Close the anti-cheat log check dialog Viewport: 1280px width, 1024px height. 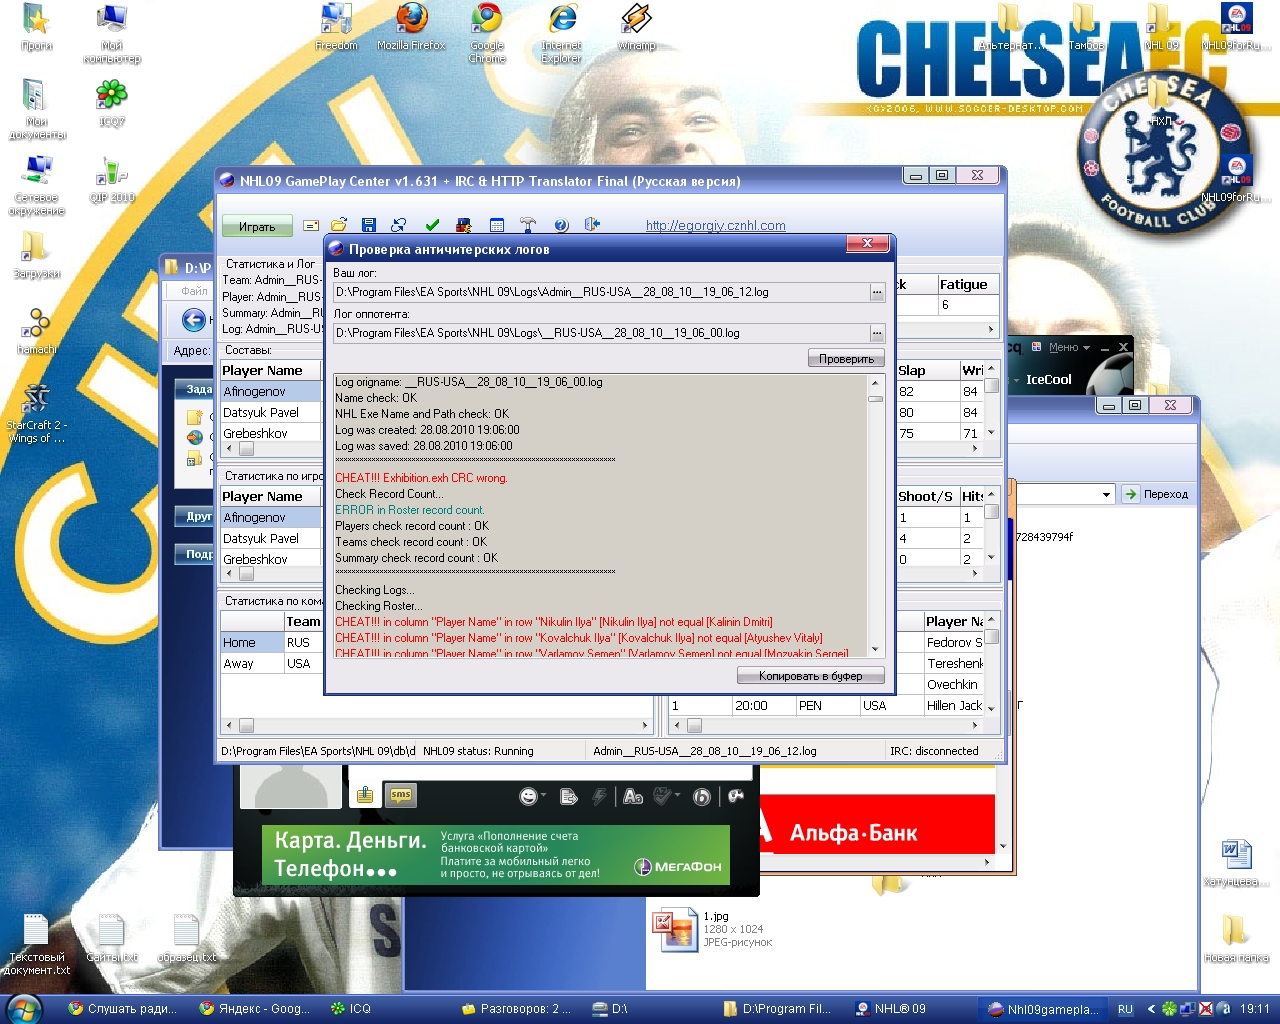point(867,243)
